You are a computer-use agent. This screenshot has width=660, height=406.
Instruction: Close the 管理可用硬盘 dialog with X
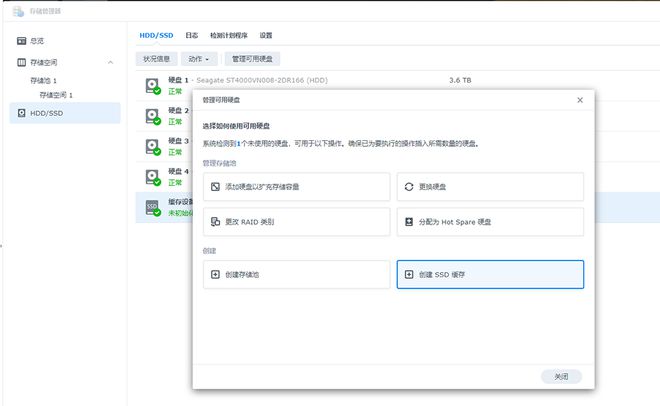tap(580, 101)
